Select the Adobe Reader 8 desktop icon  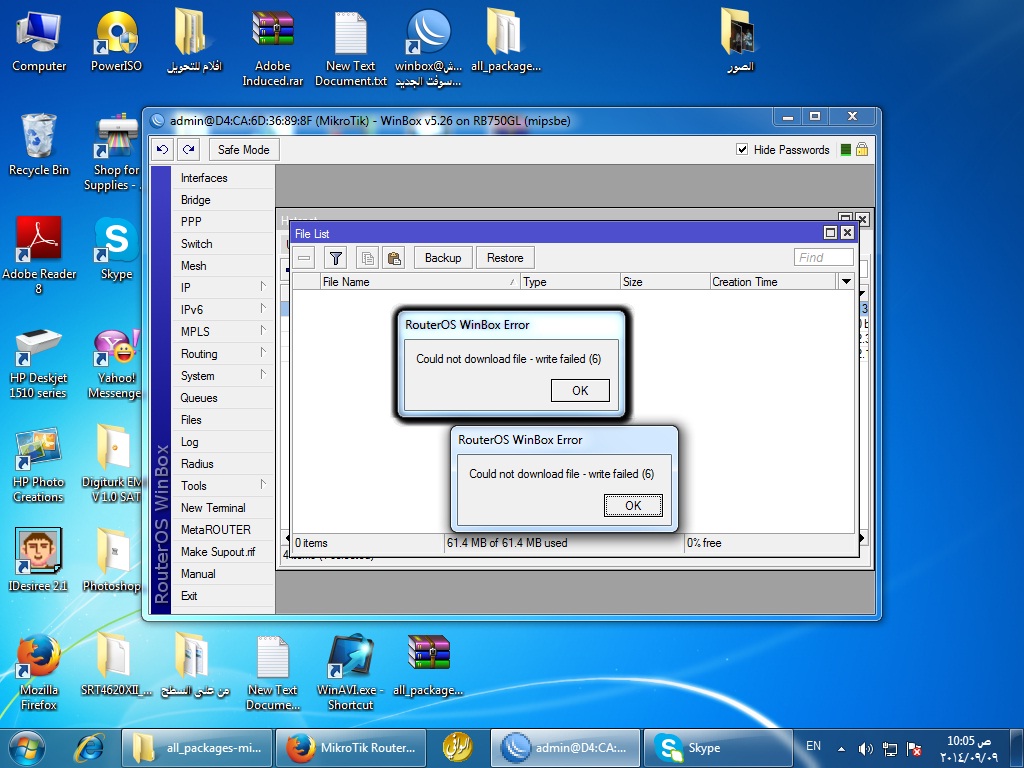pos(39,255)
